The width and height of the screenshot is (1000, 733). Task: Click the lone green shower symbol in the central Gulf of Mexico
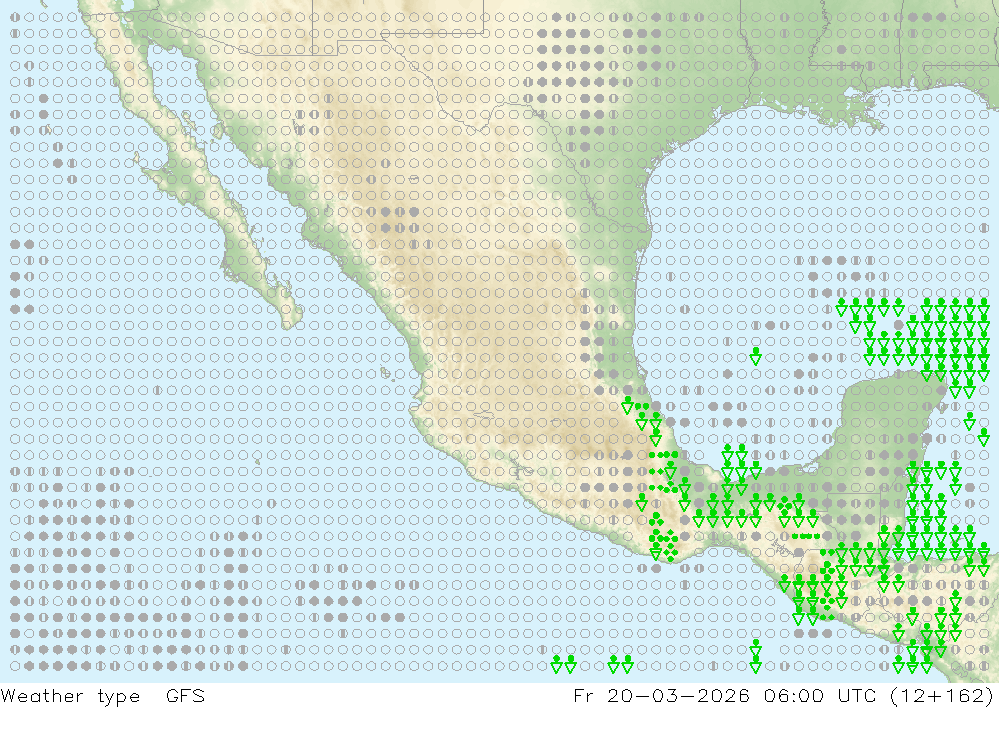(x=756, y=356)
